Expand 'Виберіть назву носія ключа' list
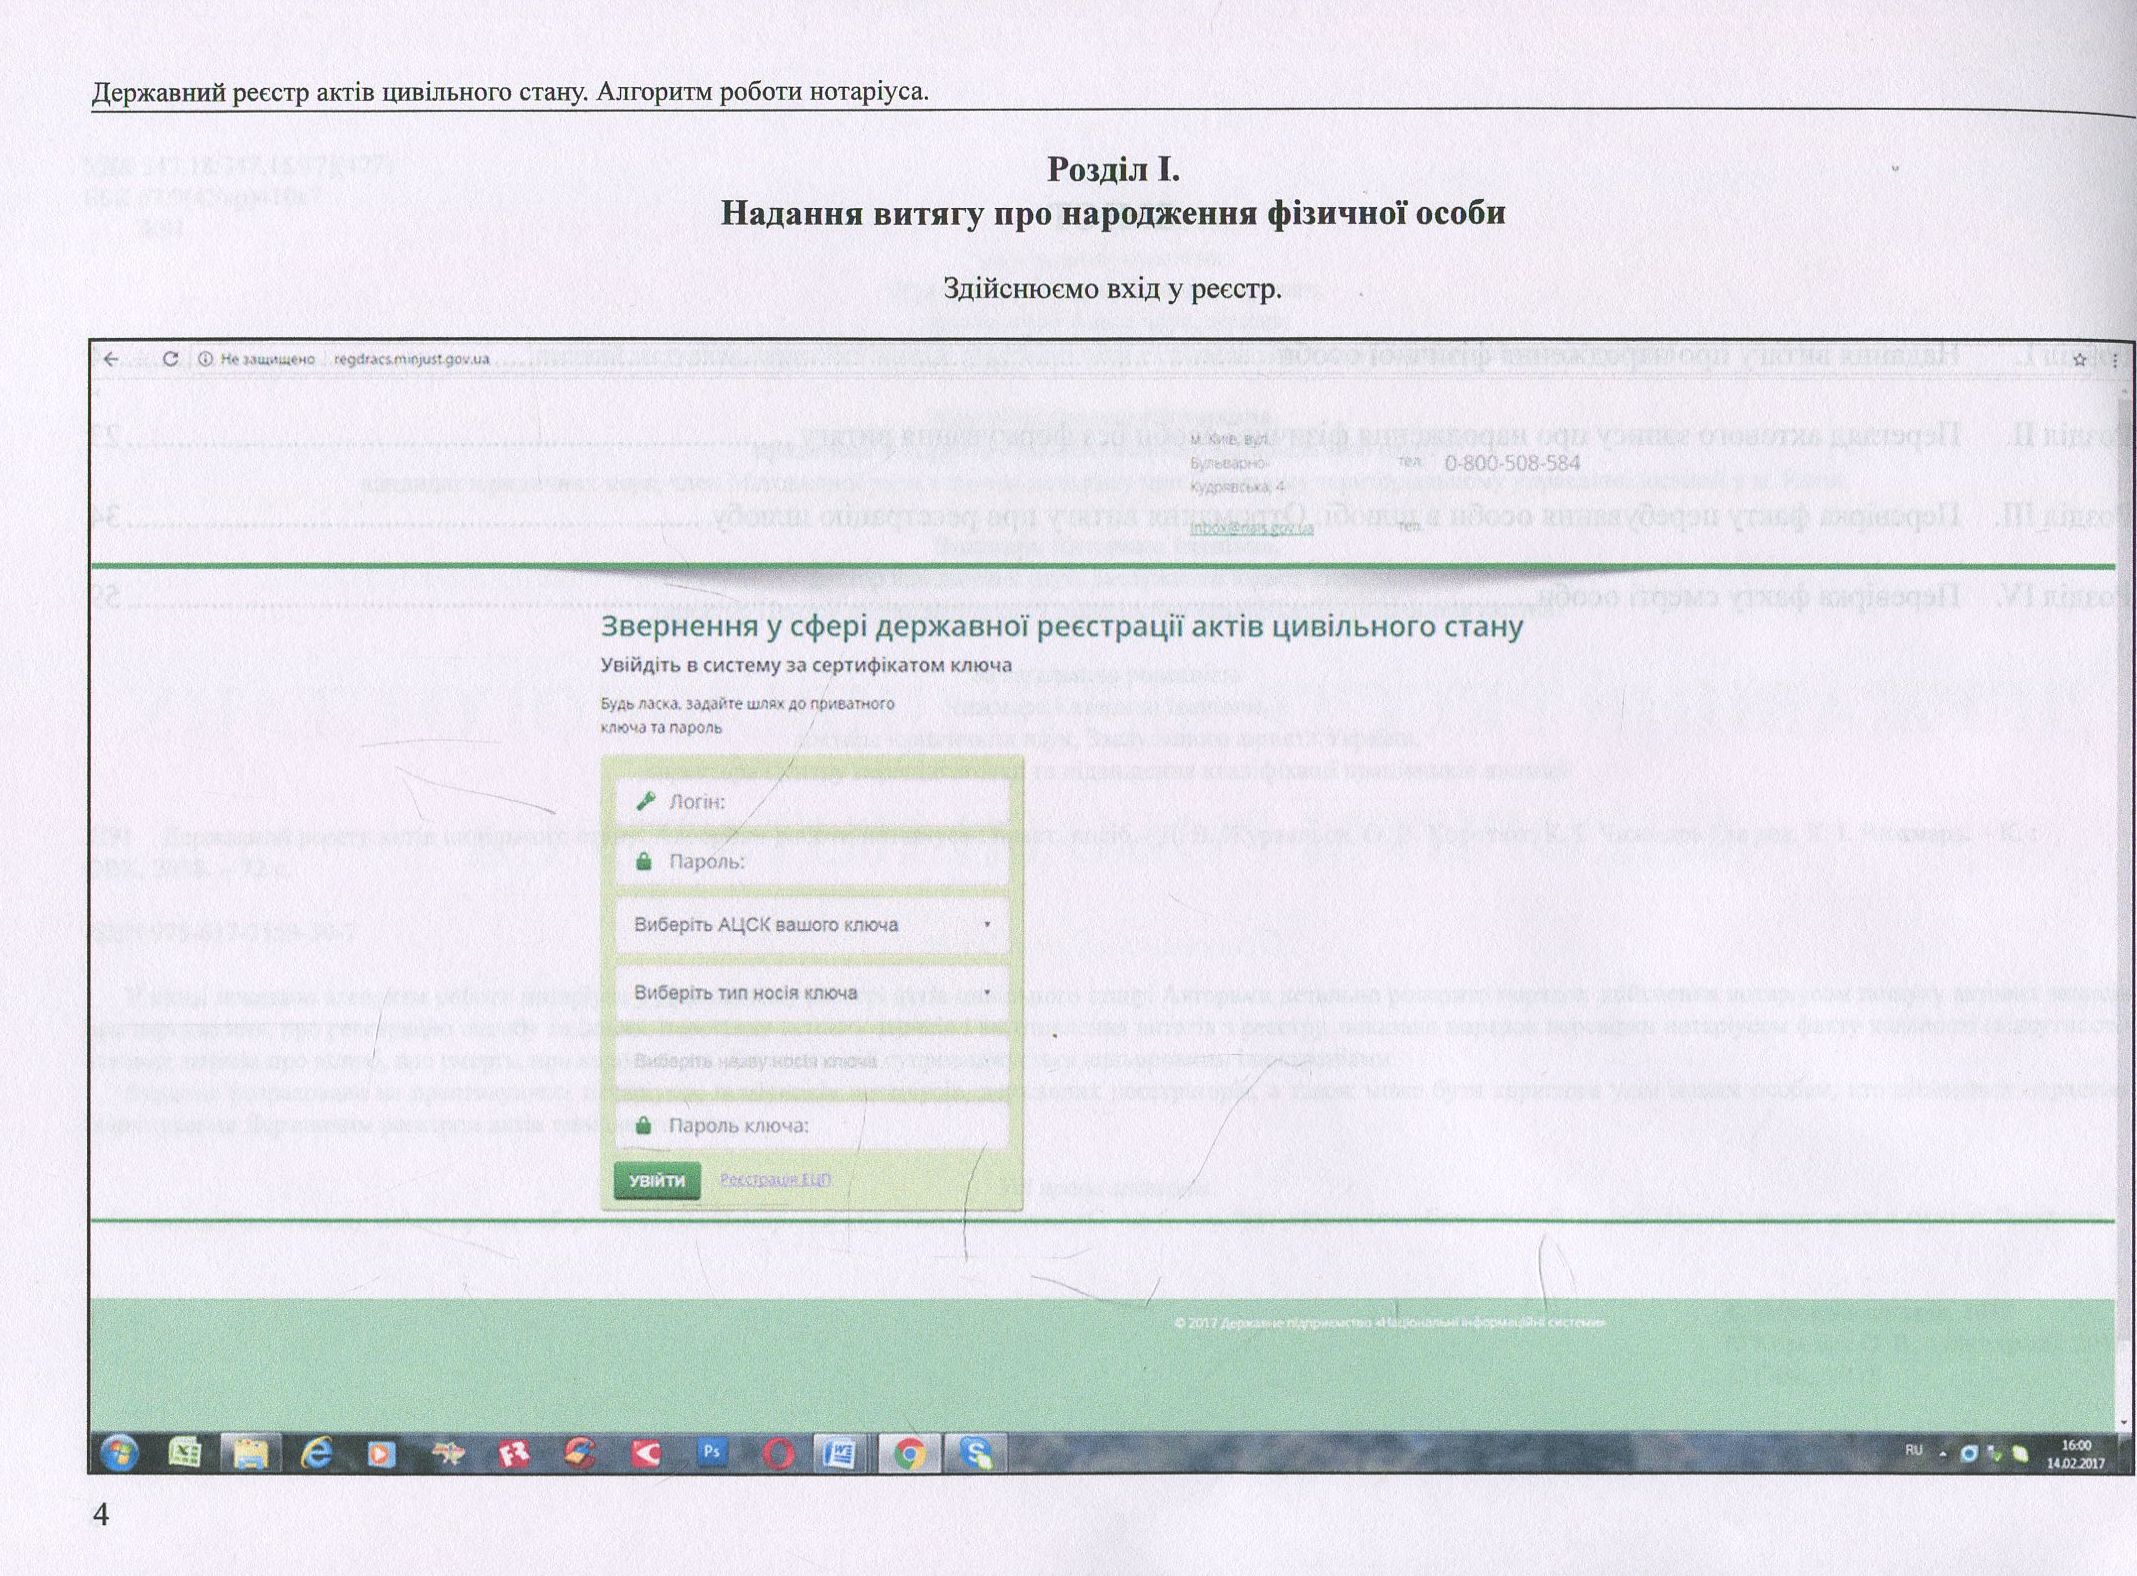 point(812,1060)
